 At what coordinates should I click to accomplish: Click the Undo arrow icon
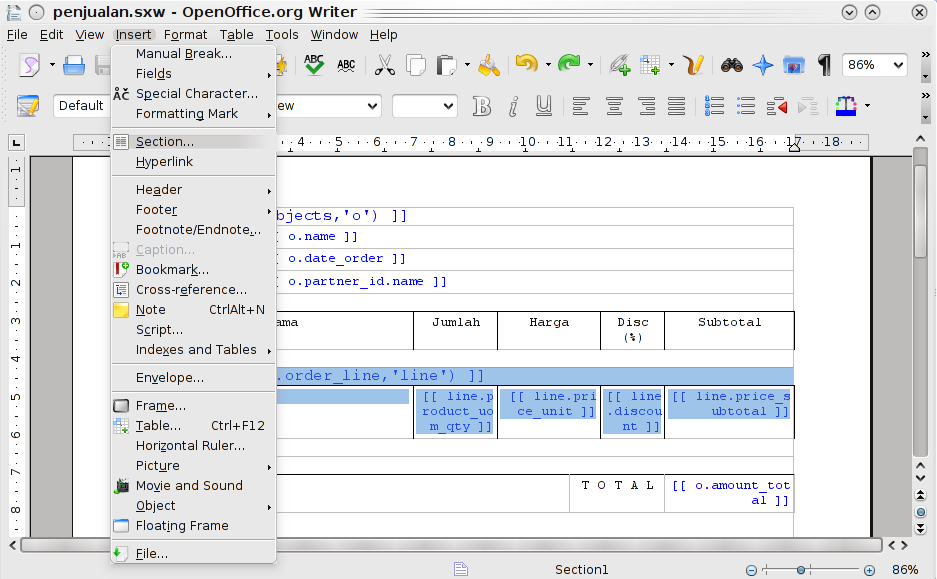point(526,65)
